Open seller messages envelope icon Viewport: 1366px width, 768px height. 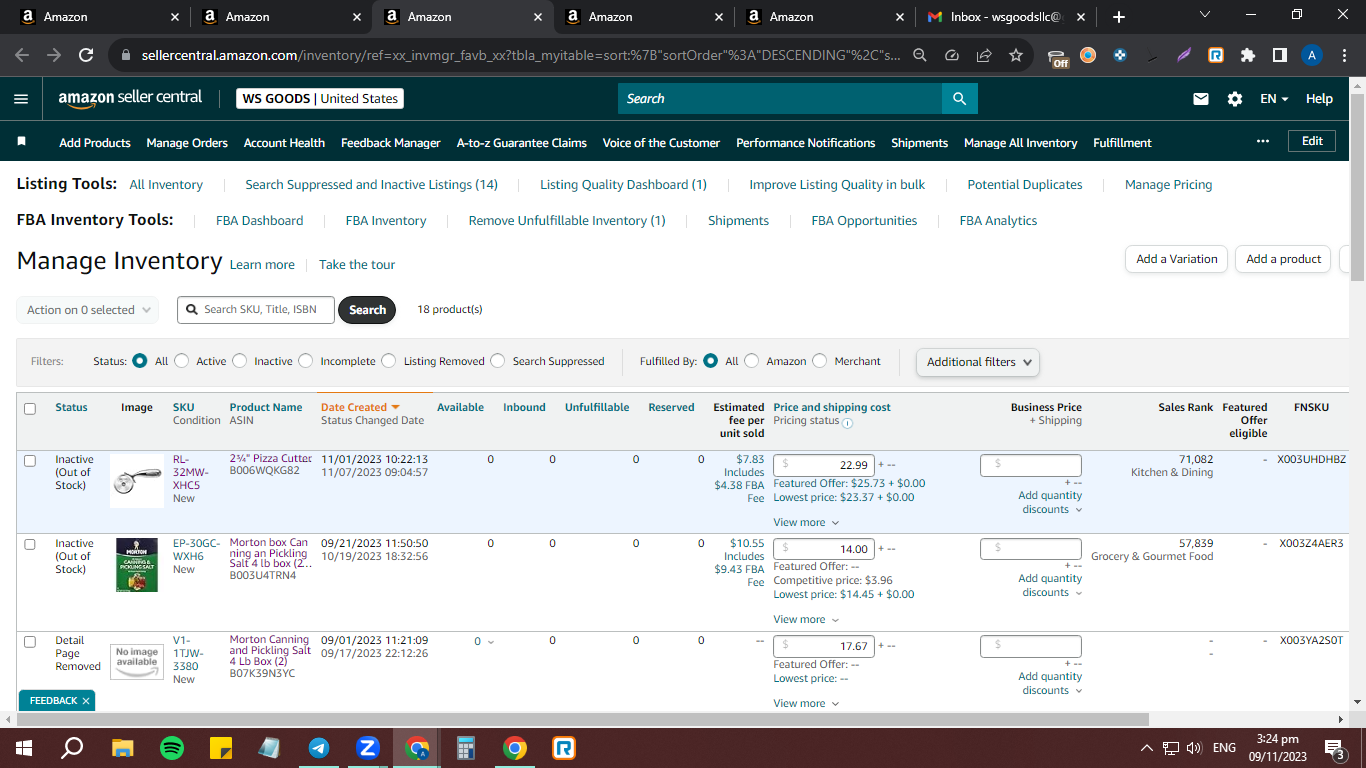[1201, 99]
